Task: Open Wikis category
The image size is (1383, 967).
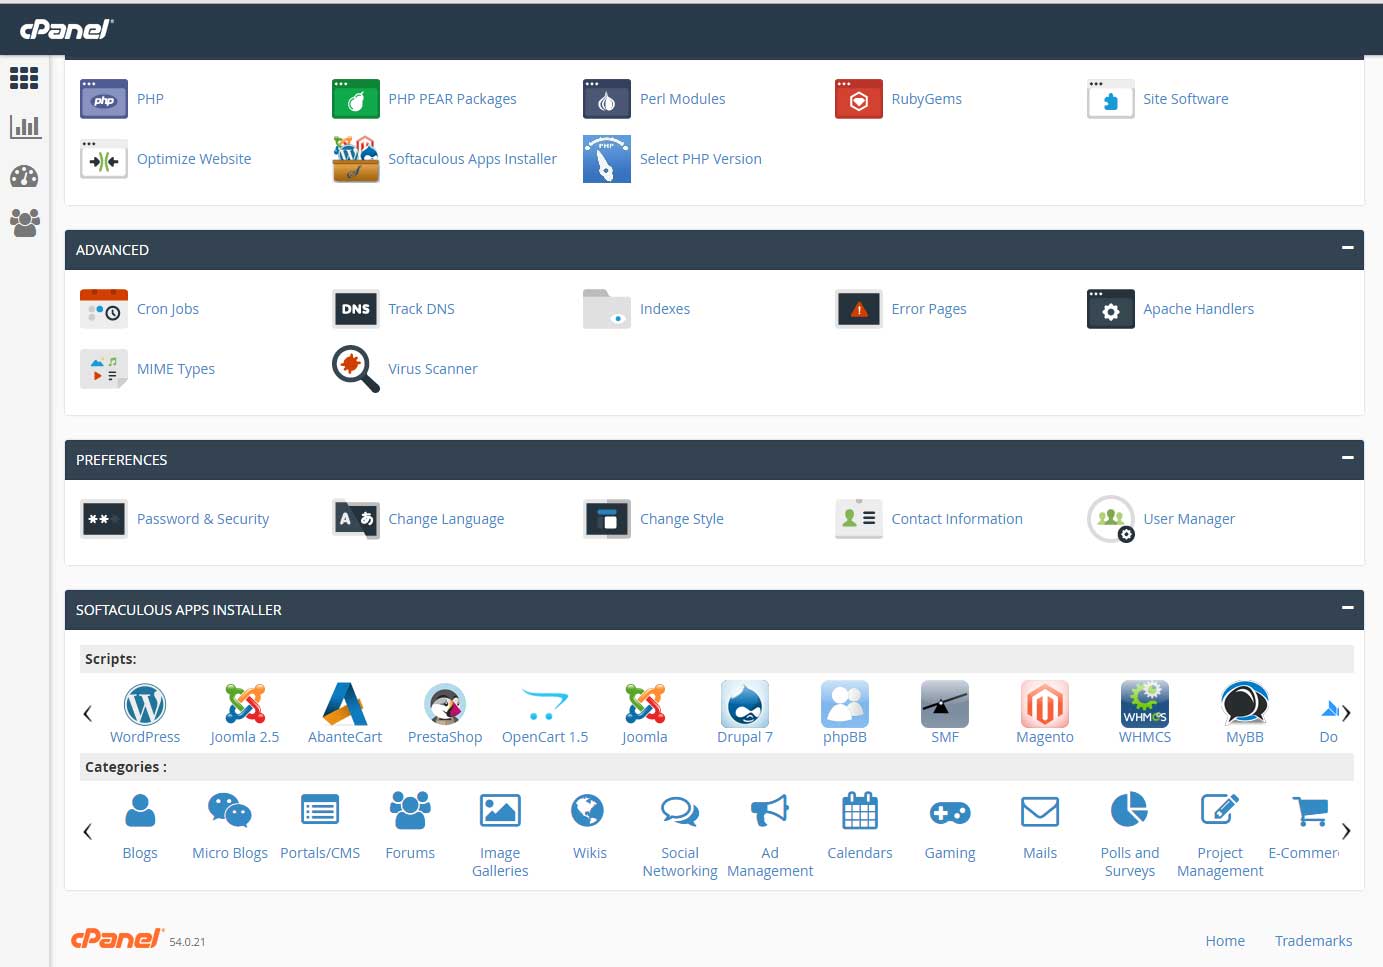Action: pos(590,825)
